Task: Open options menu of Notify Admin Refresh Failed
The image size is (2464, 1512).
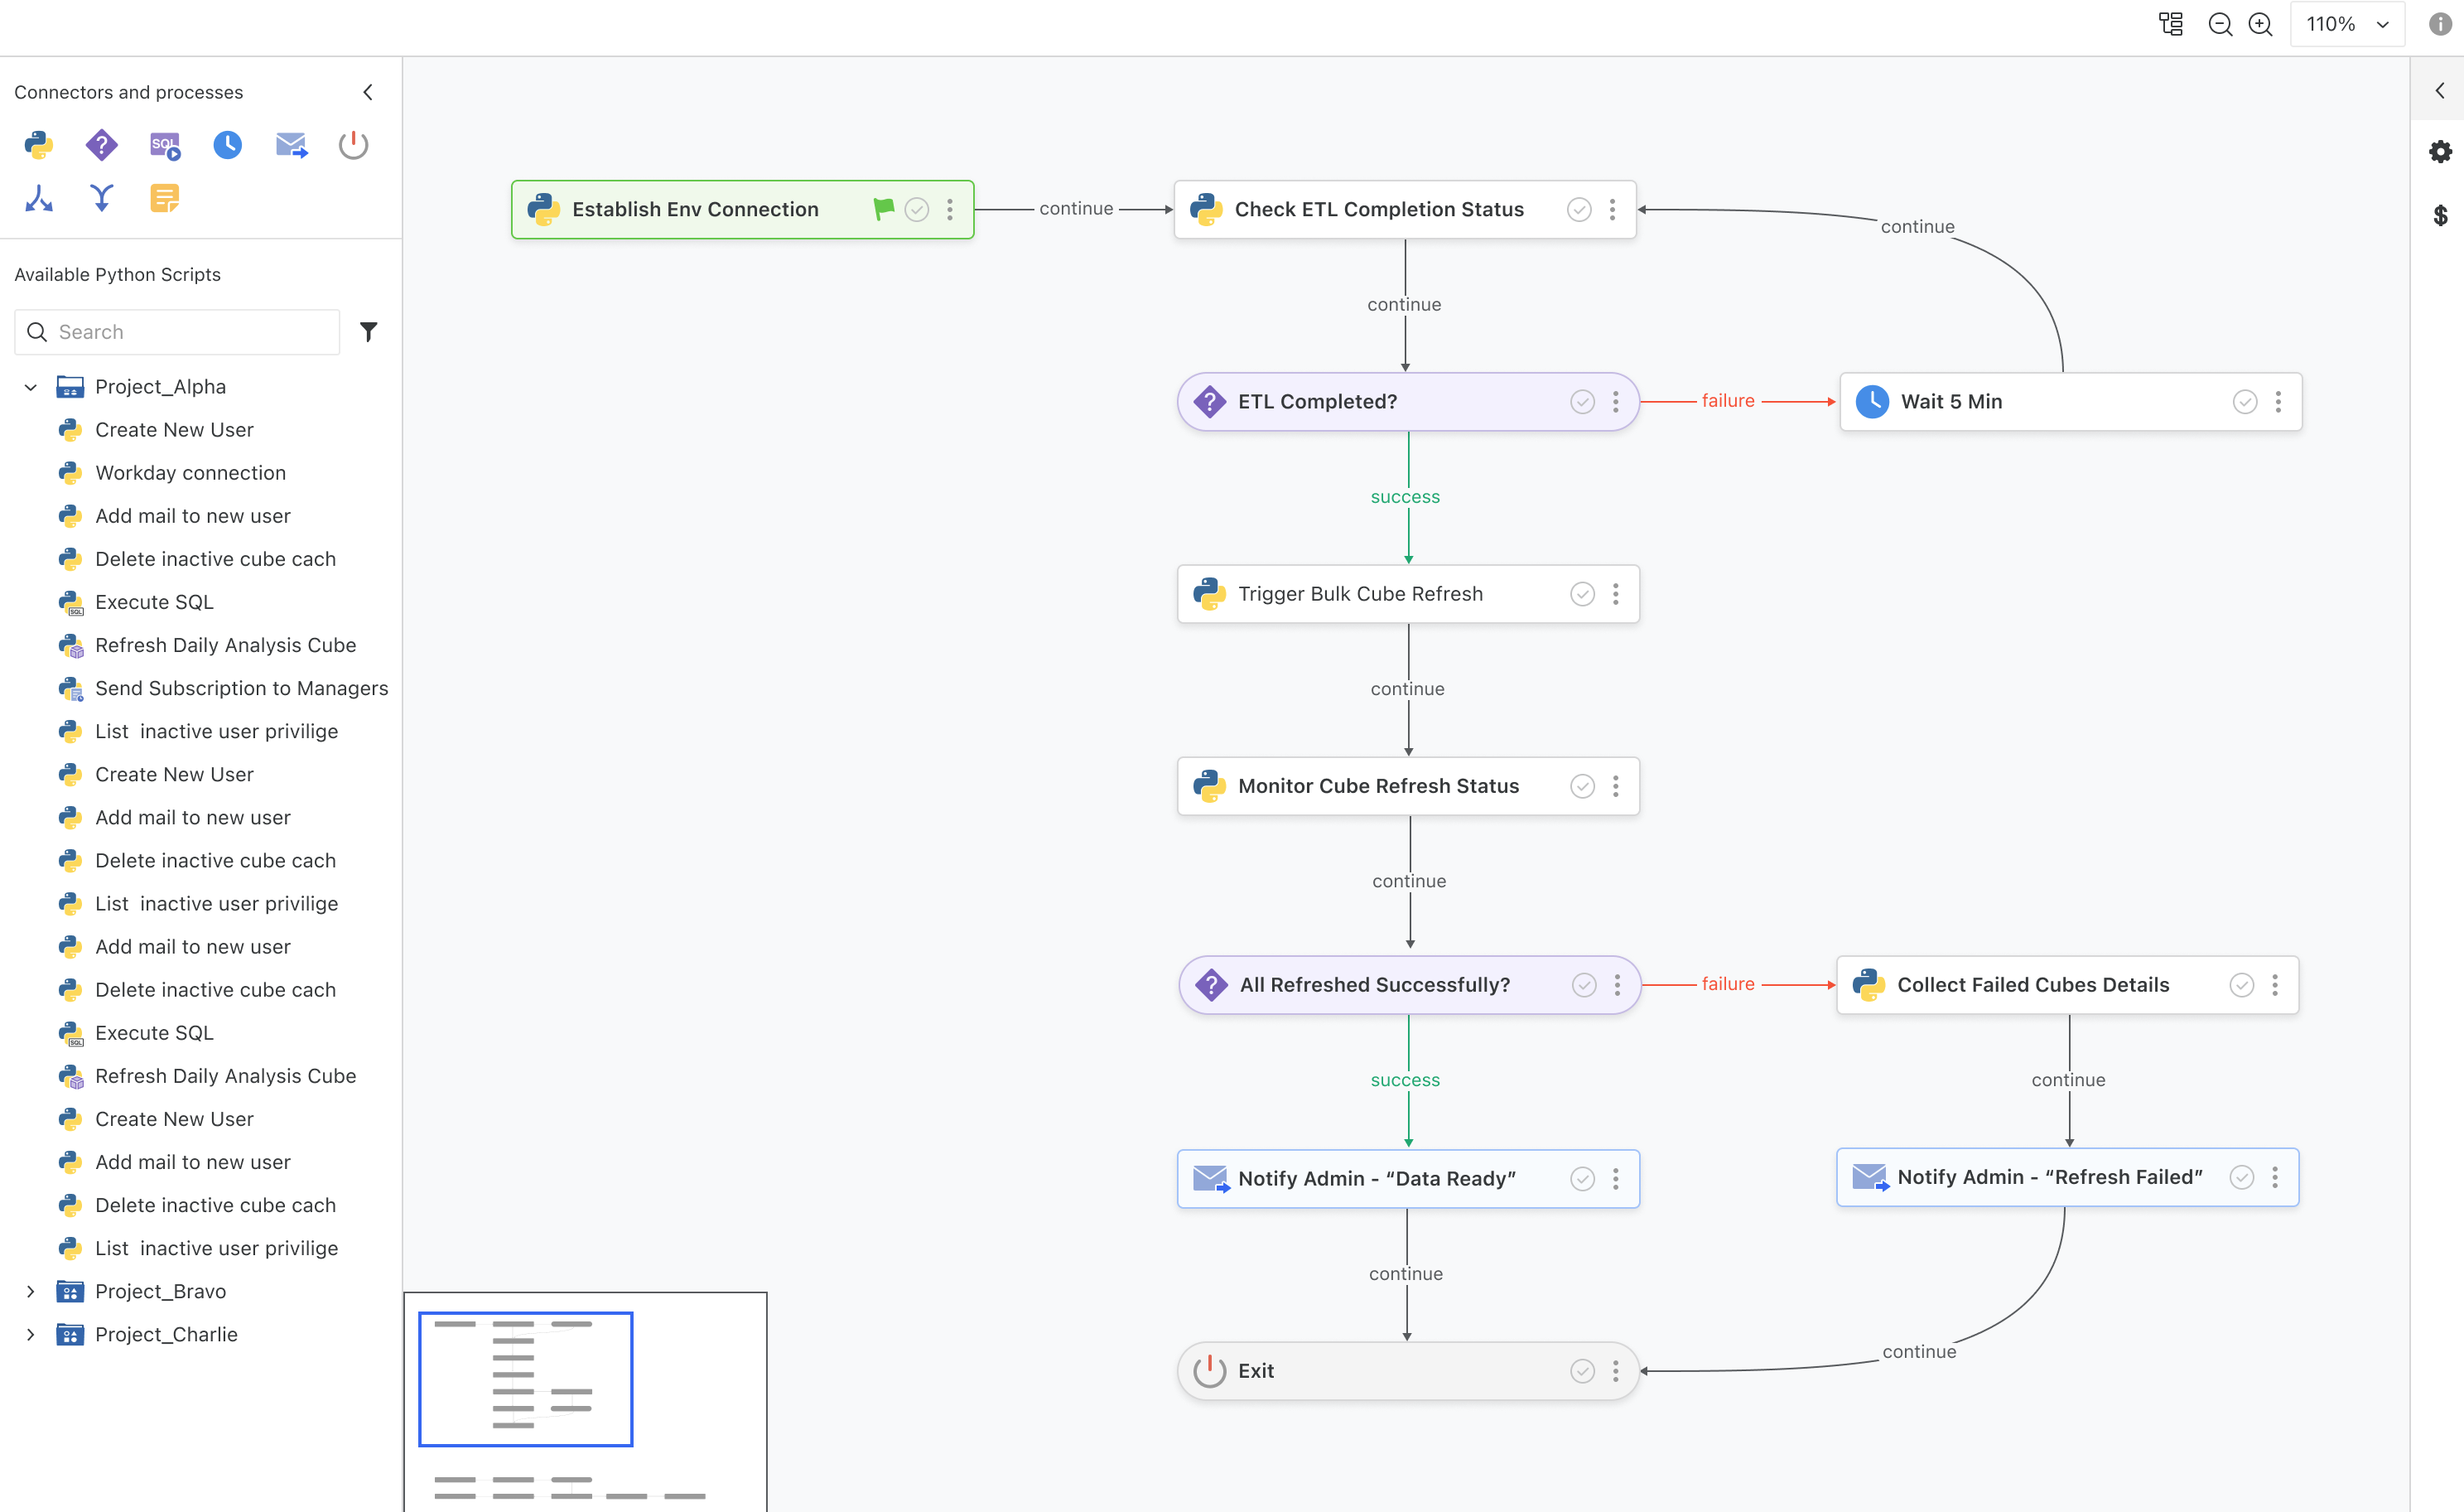Action: (x=2275, y=1177)
